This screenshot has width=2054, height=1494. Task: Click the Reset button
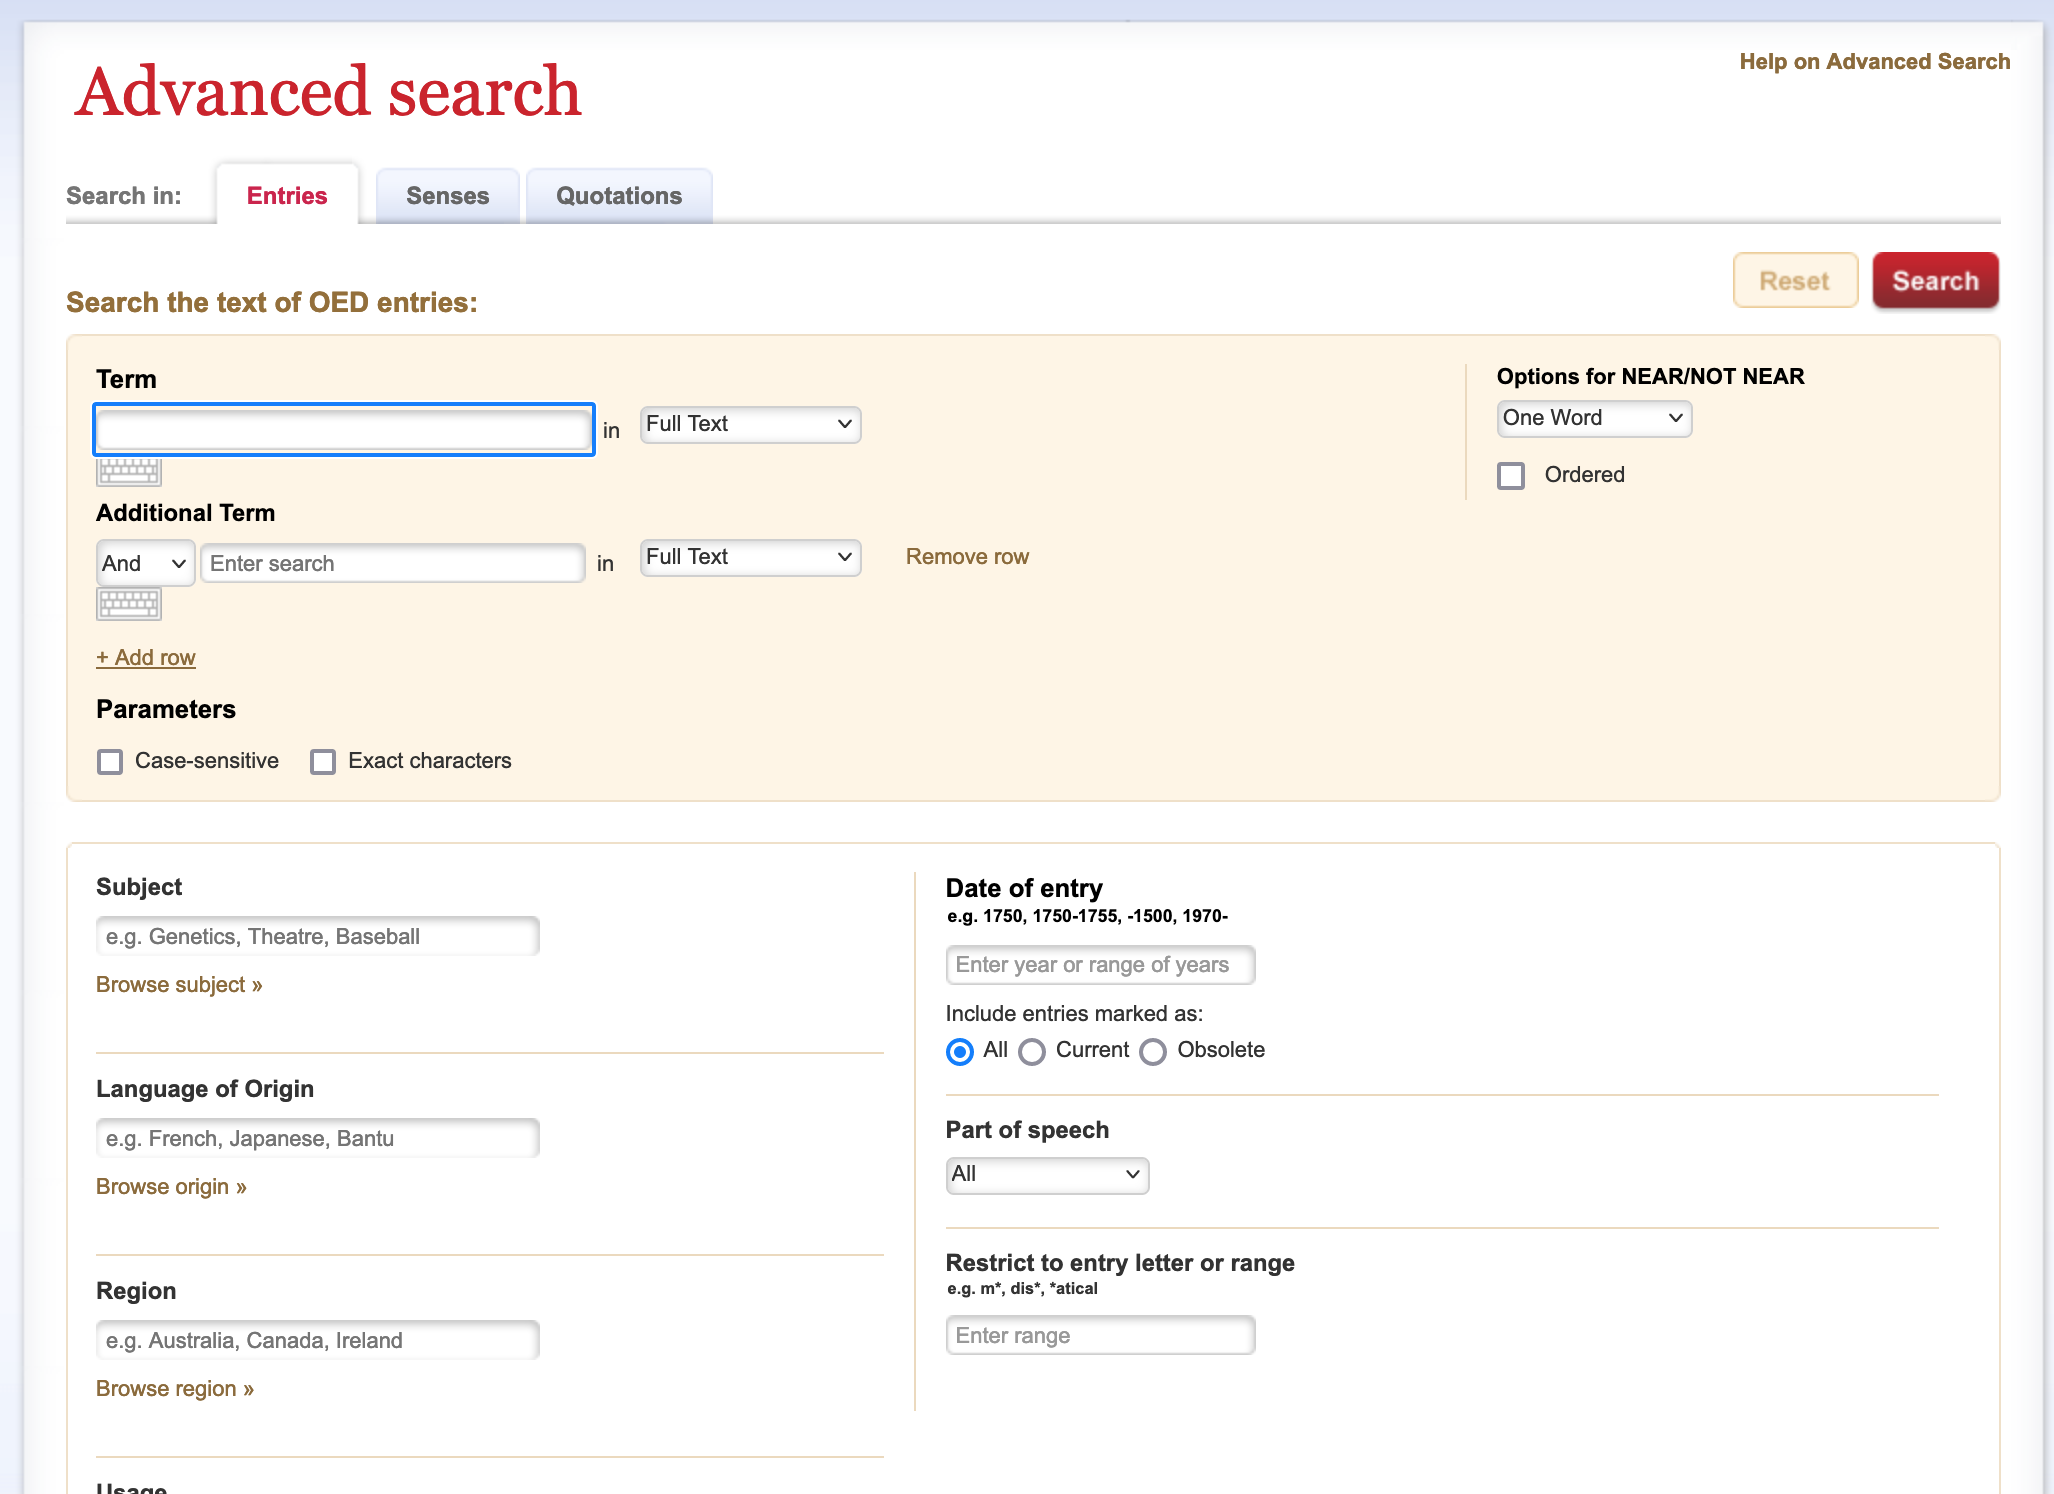pos(1795,281)
